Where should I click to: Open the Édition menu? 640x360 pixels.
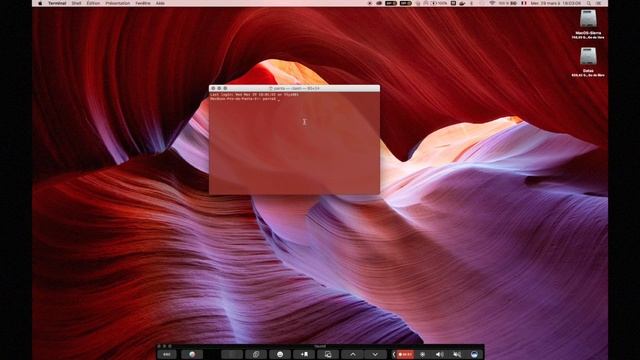93,3
